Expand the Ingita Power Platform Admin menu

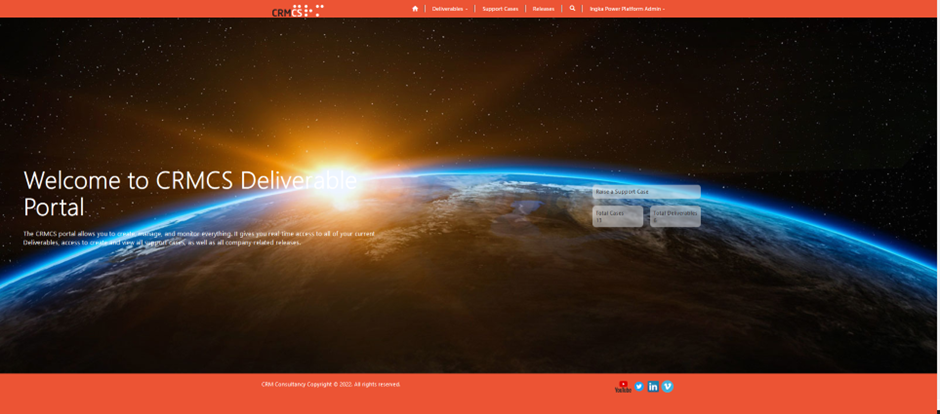click(x=626, y=9)
